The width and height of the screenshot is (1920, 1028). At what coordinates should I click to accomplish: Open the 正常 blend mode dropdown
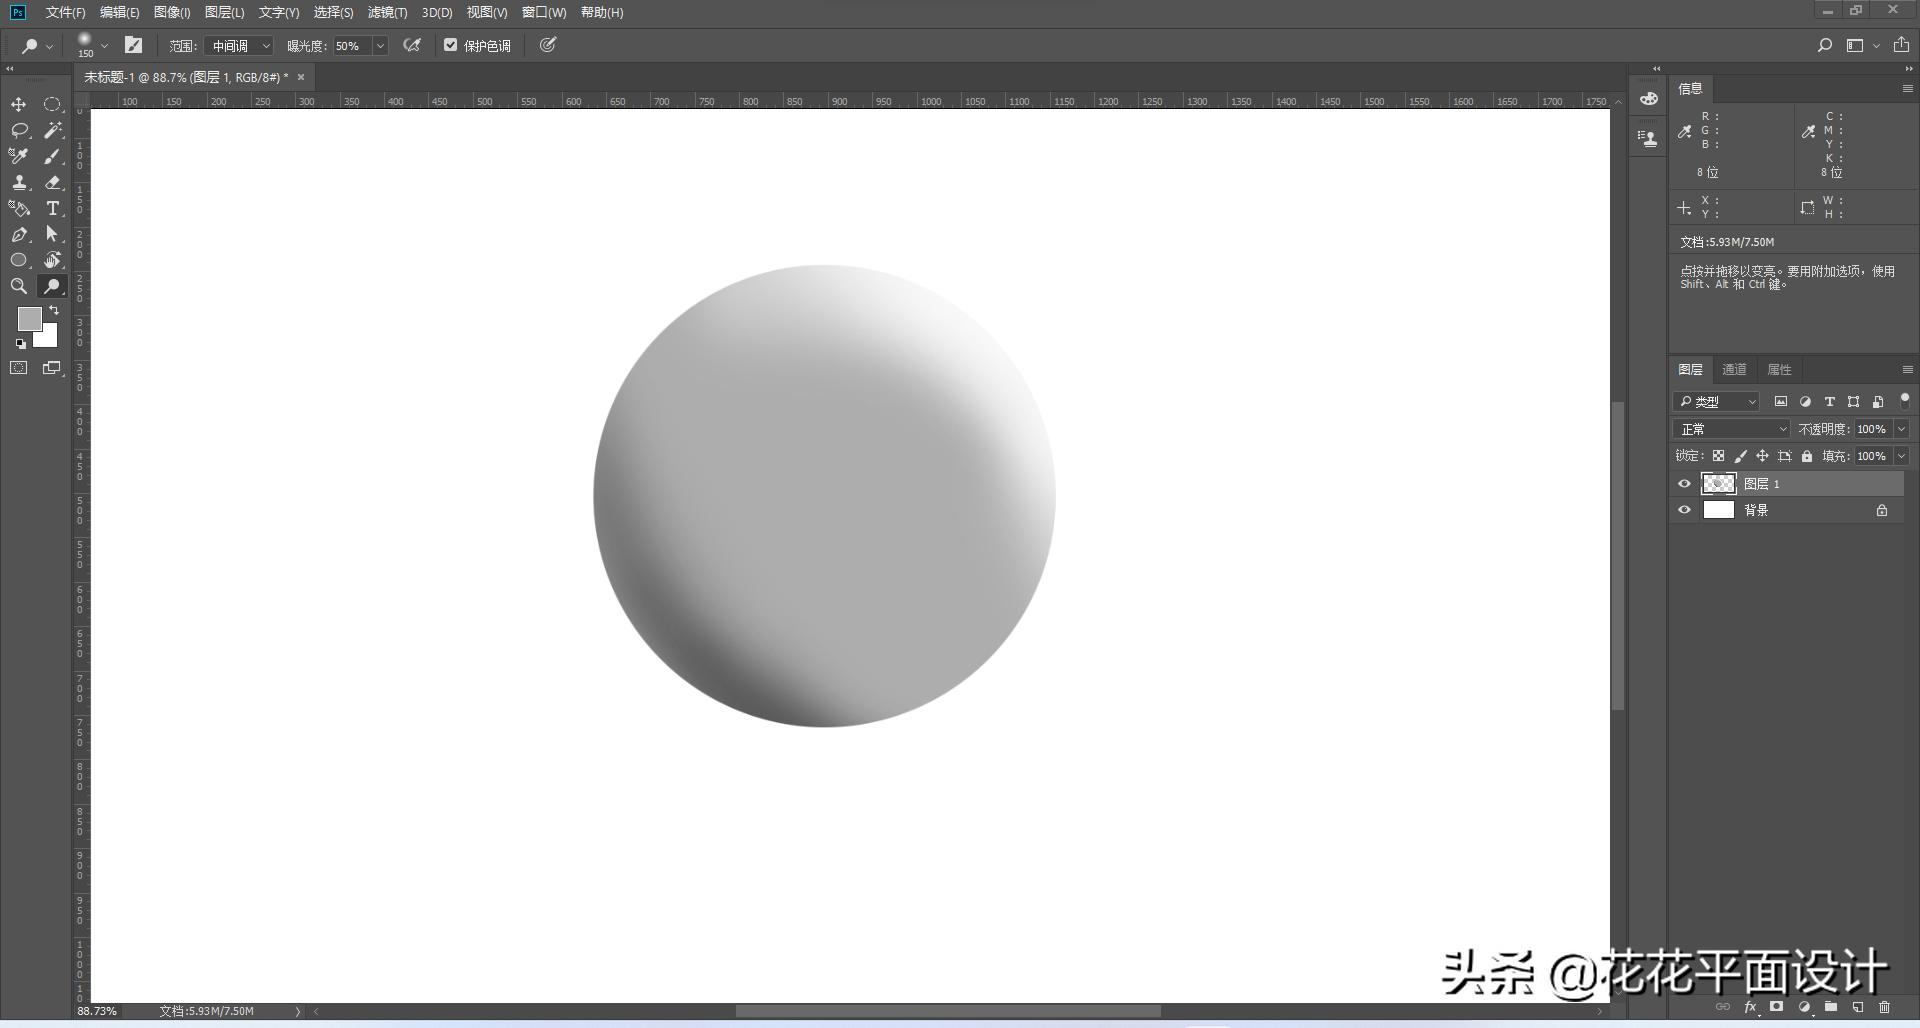(x=1733, y=429)
